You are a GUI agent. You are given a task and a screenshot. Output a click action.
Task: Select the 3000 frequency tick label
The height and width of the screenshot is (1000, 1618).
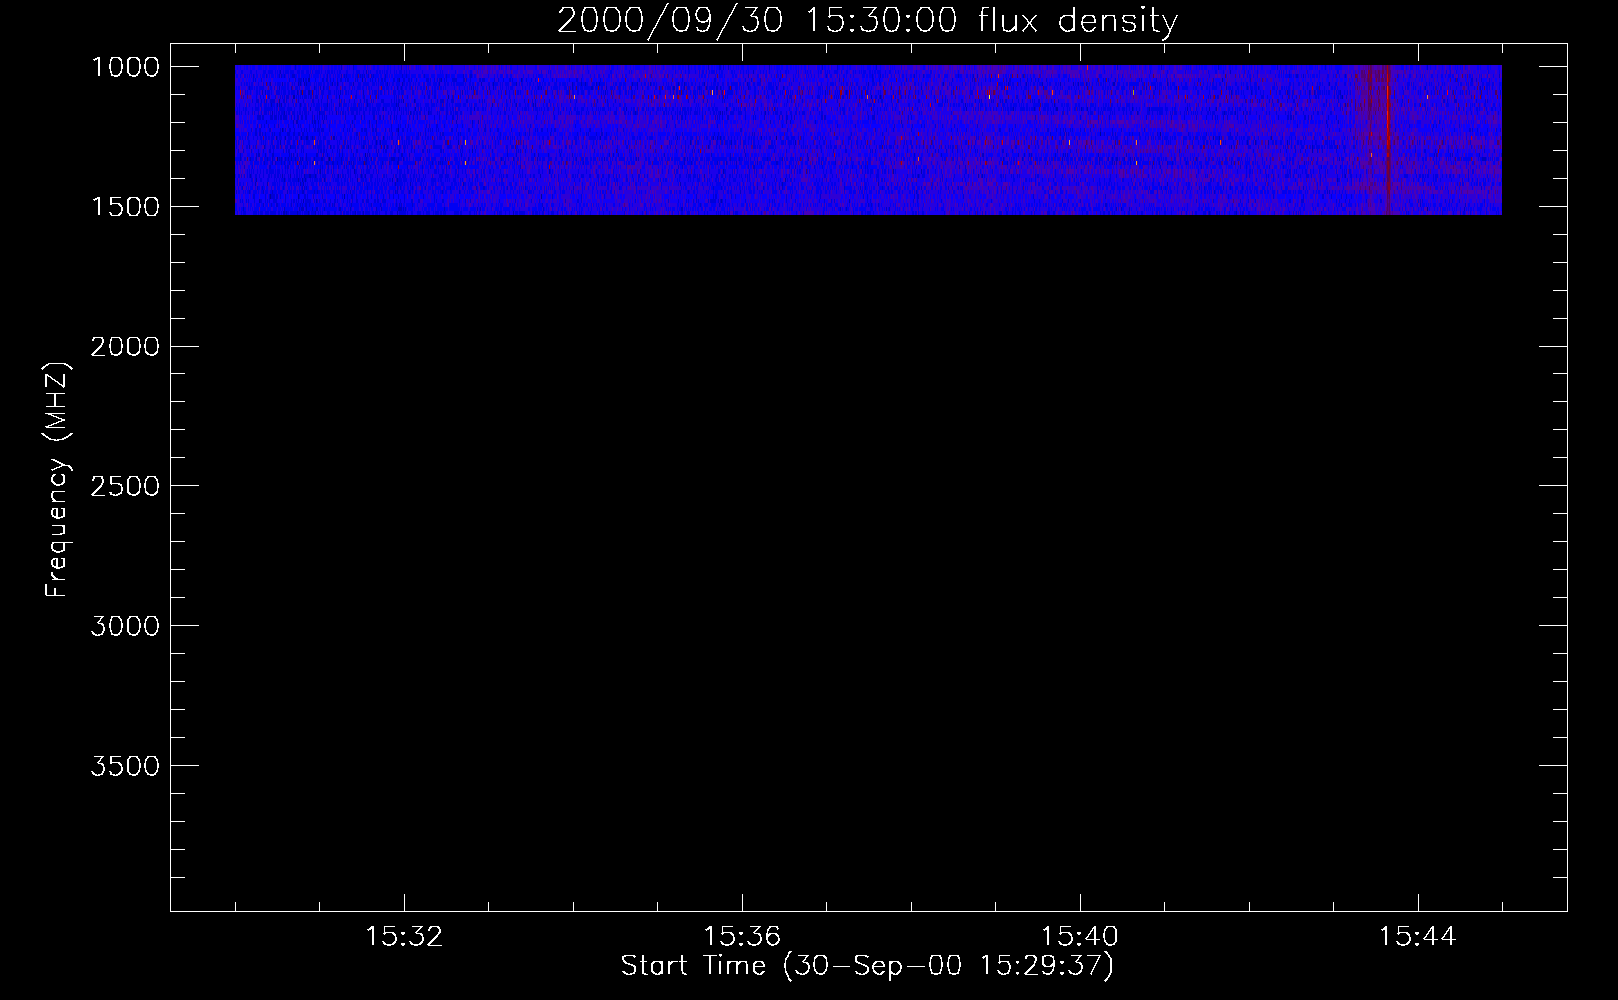click(125, 626)
